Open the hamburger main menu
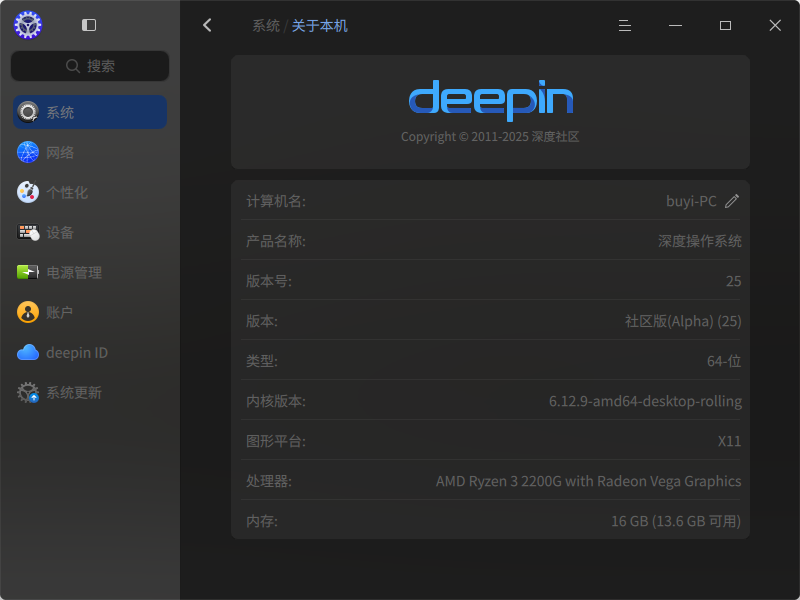 tap(625, 26)
